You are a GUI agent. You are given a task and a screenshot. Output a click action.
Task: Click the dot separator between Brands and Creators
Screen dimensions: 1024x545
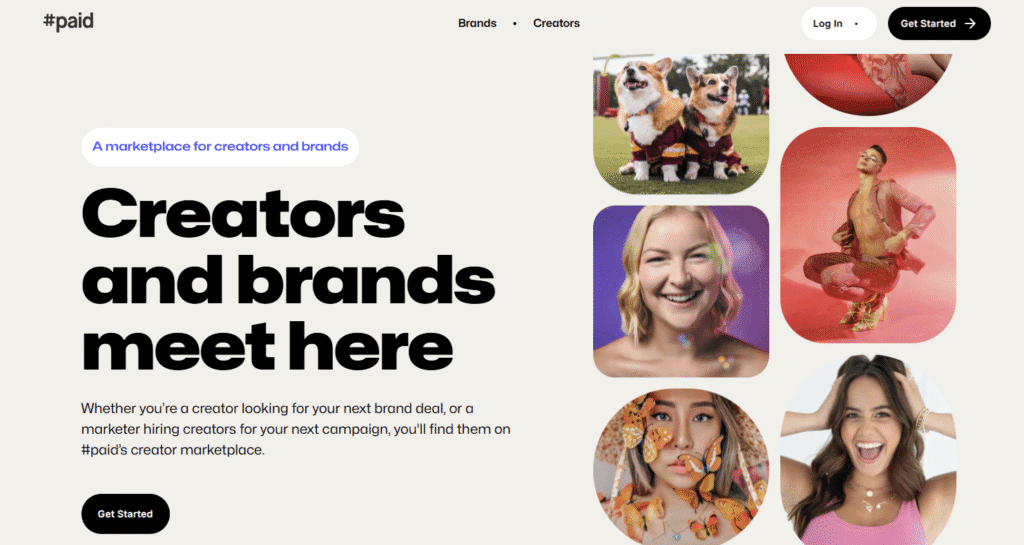(515, 23)
